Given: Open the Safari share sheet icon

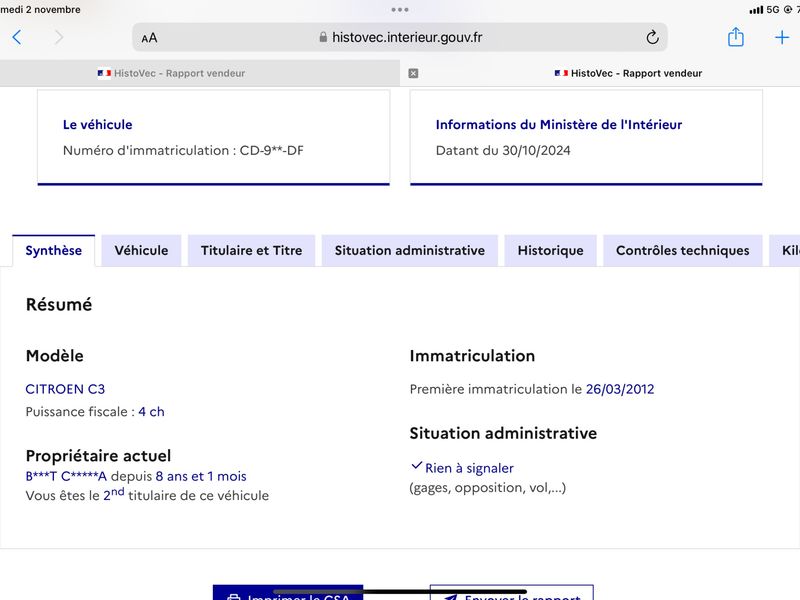Looking at the screenshot, I should coord(735,37).
